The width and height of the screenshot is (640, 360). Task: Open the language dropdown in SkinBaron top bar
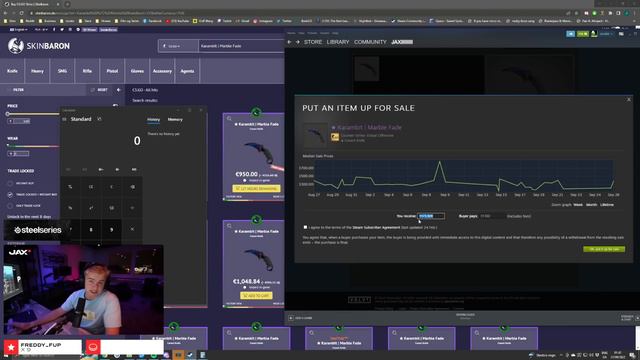[x=19, y=30]
